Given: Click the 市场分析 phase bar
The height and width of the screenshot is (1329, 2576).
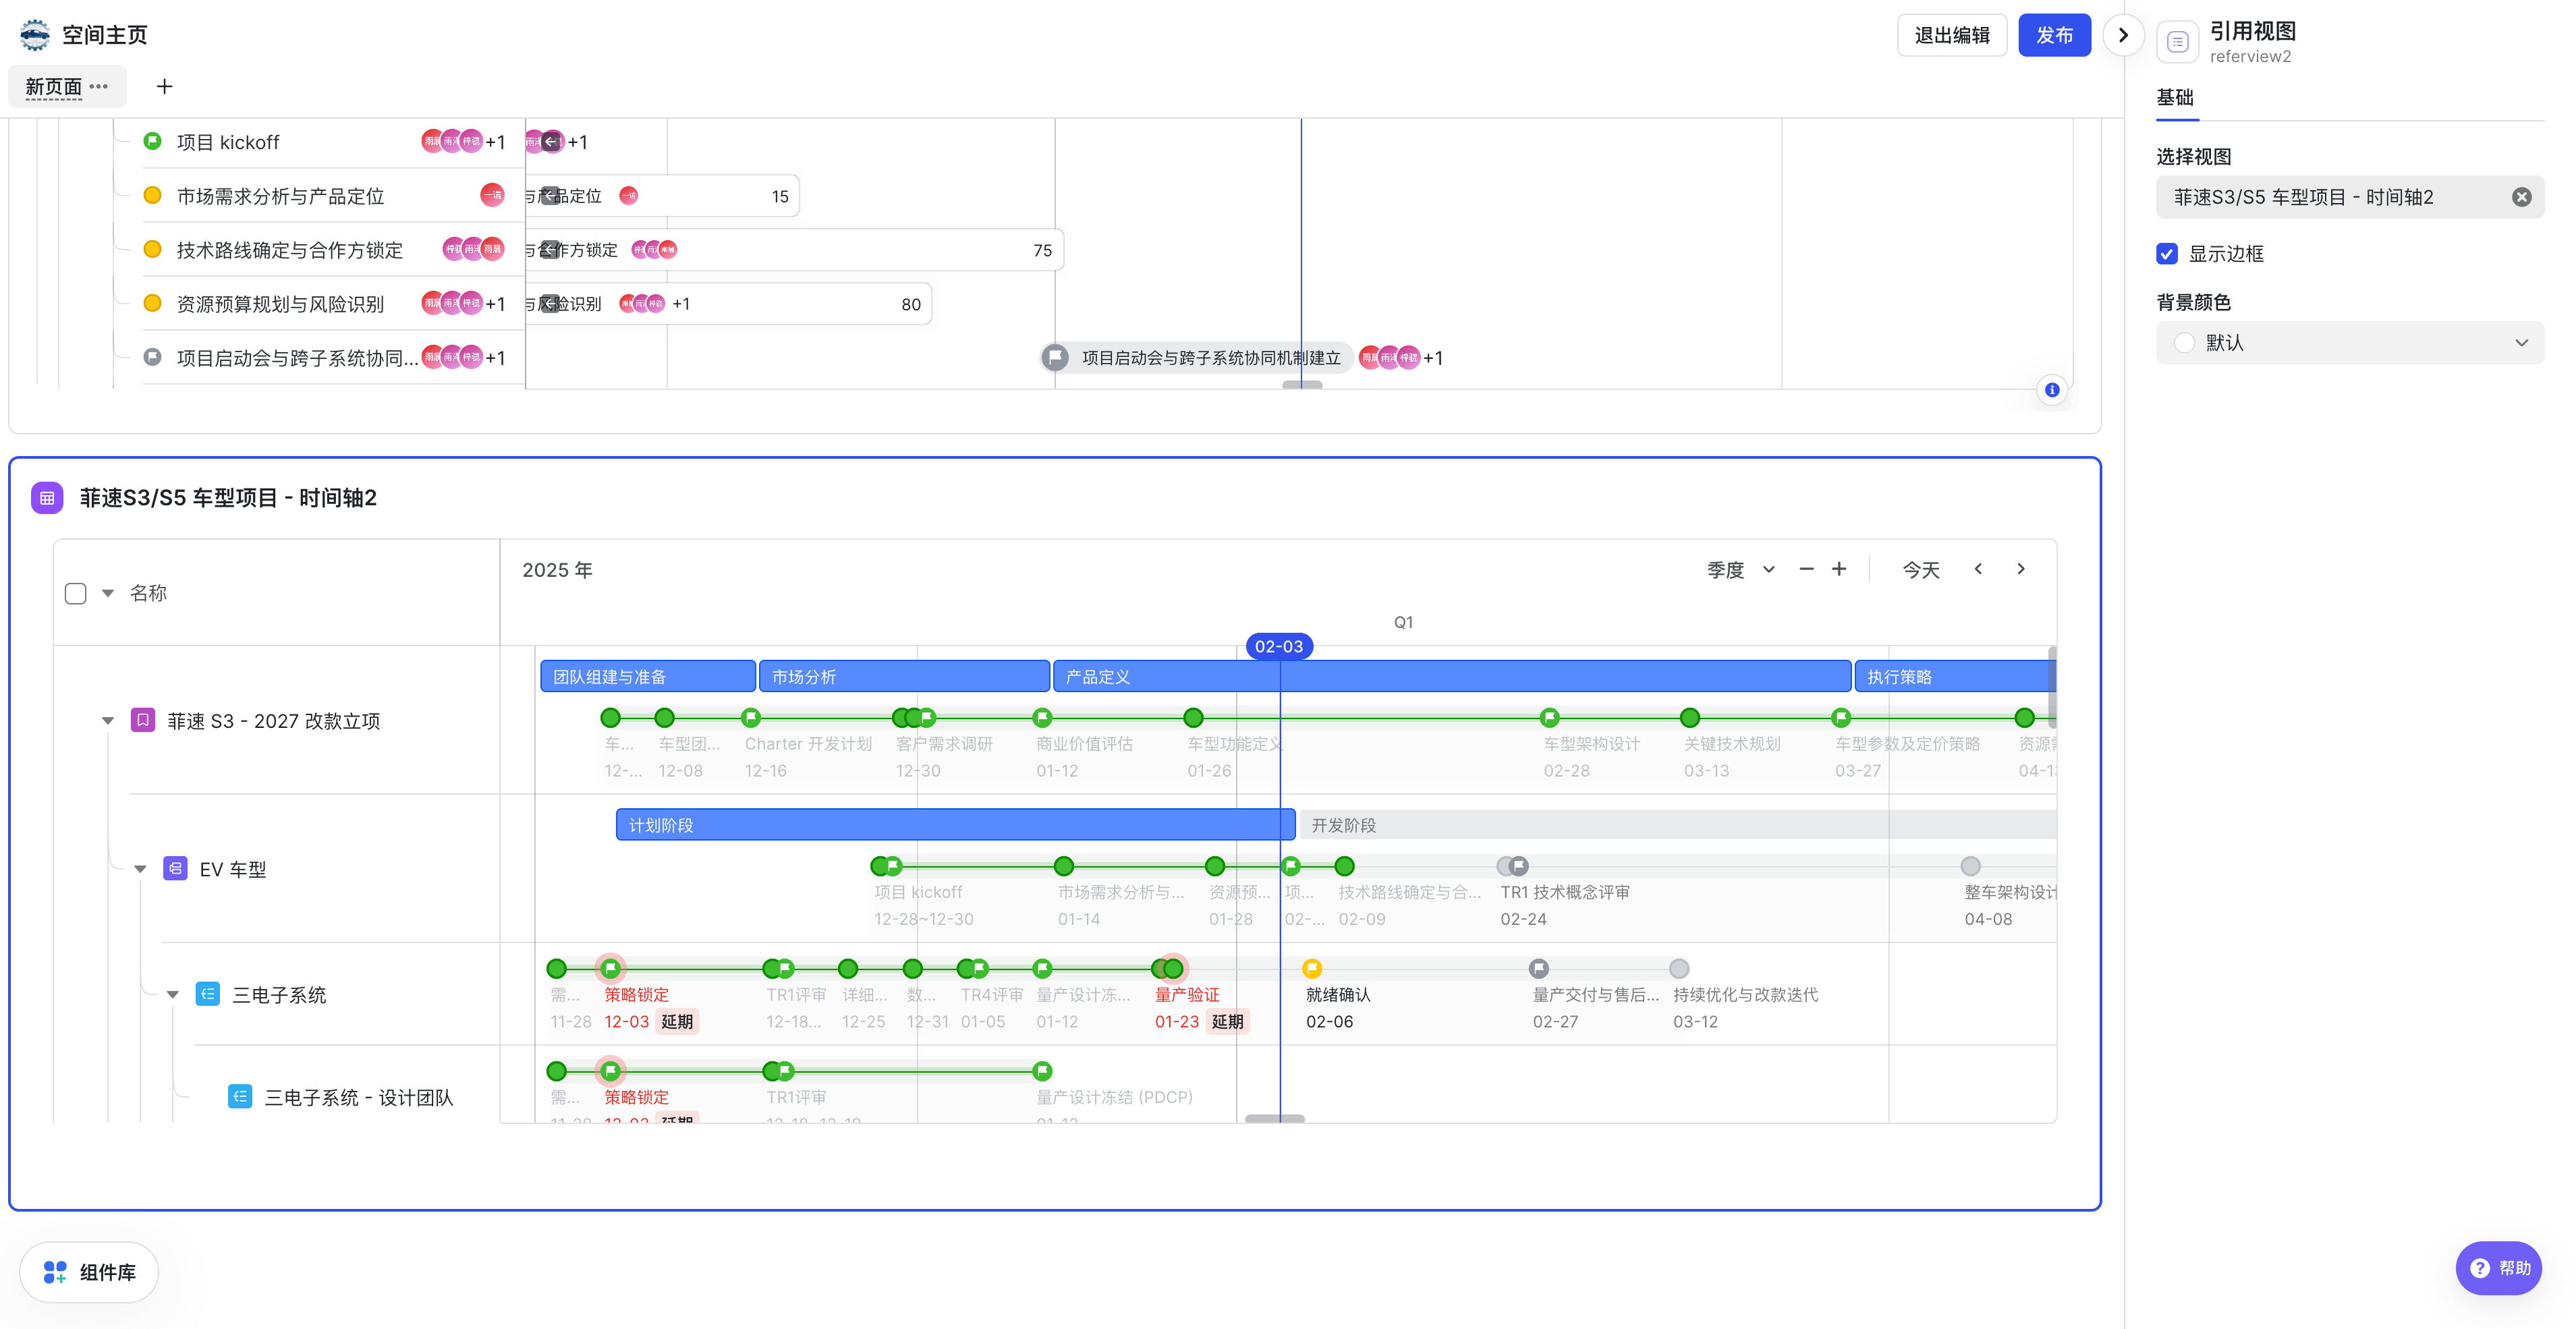Looking at the screenshot, I should pyautogui.click(x=904, y=676).
